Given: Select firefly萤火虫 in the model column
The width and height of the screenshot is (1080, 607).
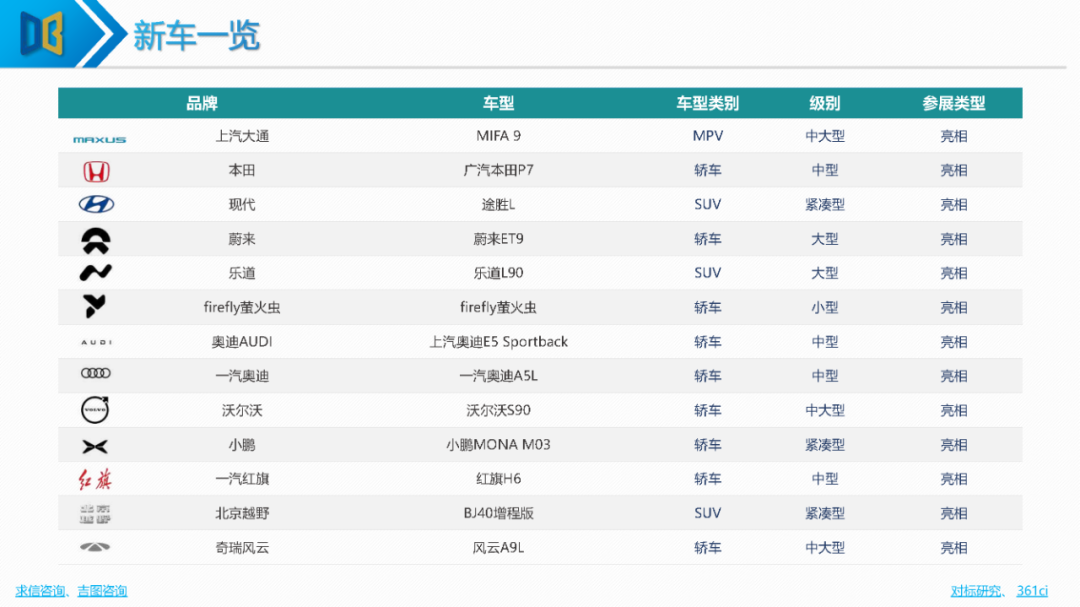Looking at the screenshot, I should tap(498, 307).
